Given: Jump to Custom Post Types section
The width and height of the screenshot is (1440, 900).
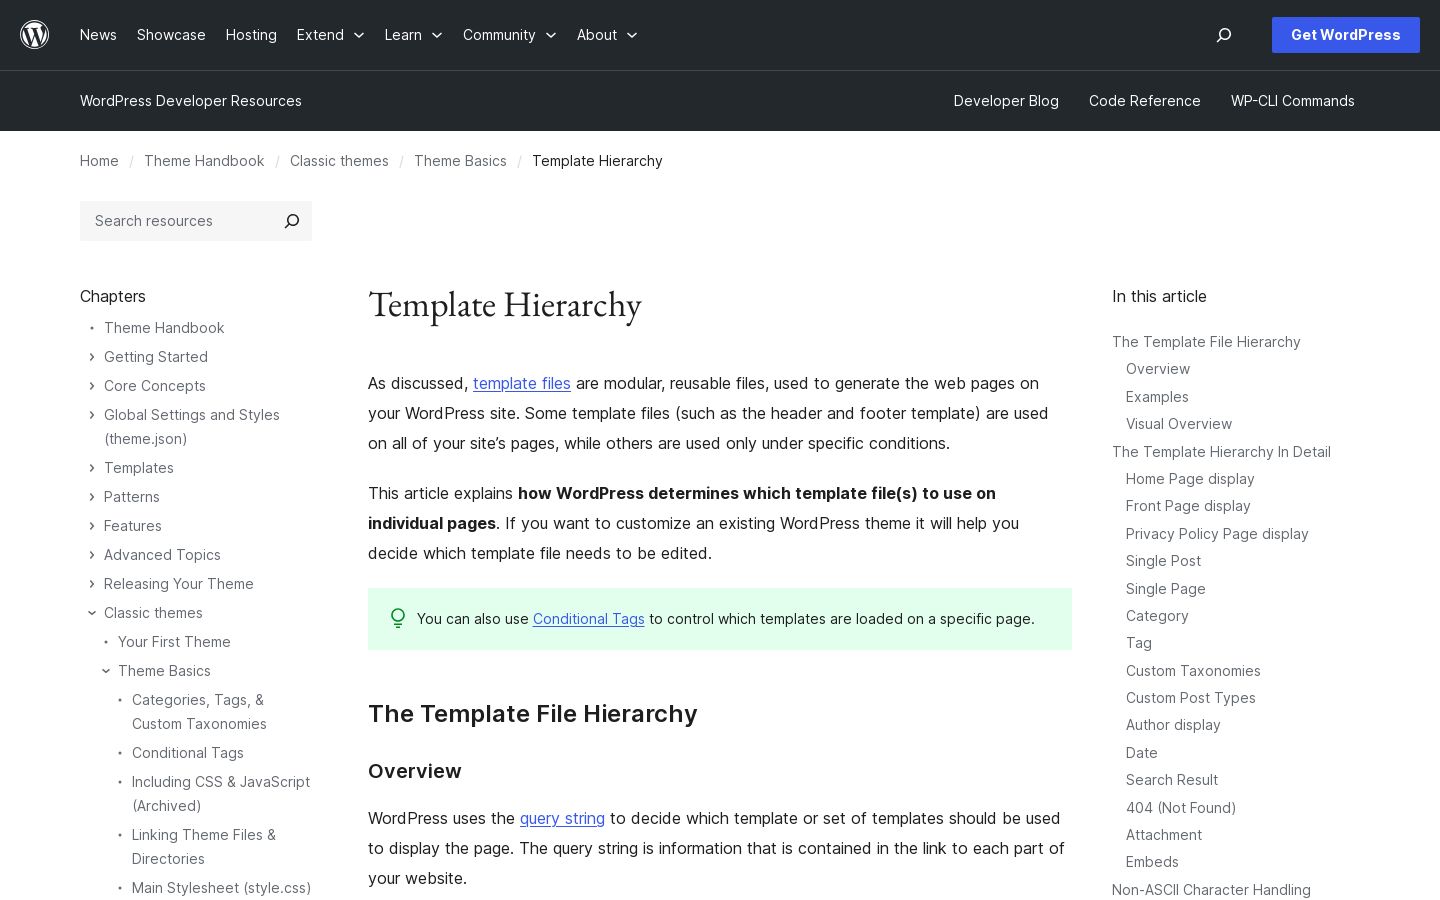Looking at the screenshot, I should point(1191,698).
